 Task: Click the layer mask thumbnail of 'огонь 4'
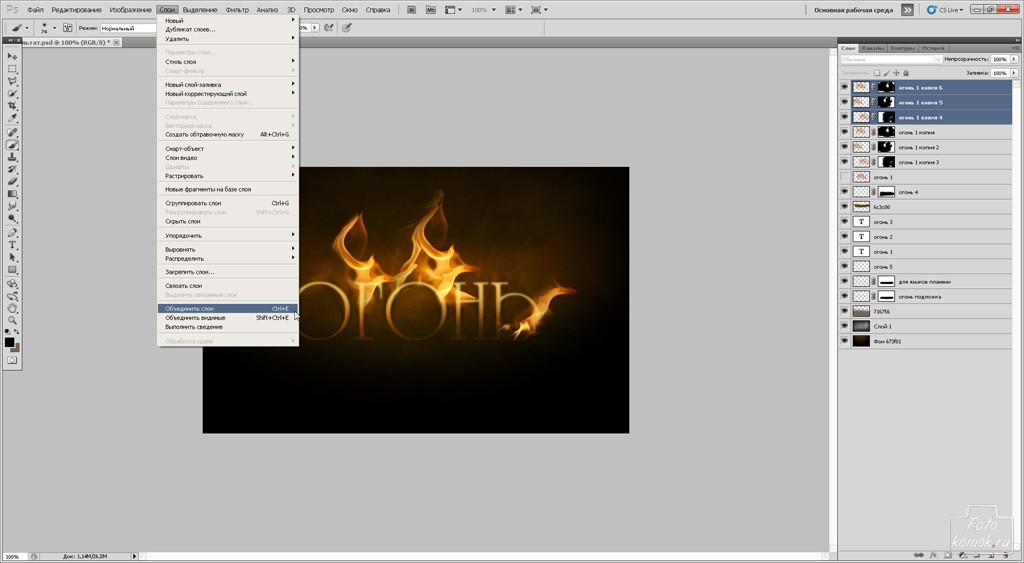coord(886,192)
